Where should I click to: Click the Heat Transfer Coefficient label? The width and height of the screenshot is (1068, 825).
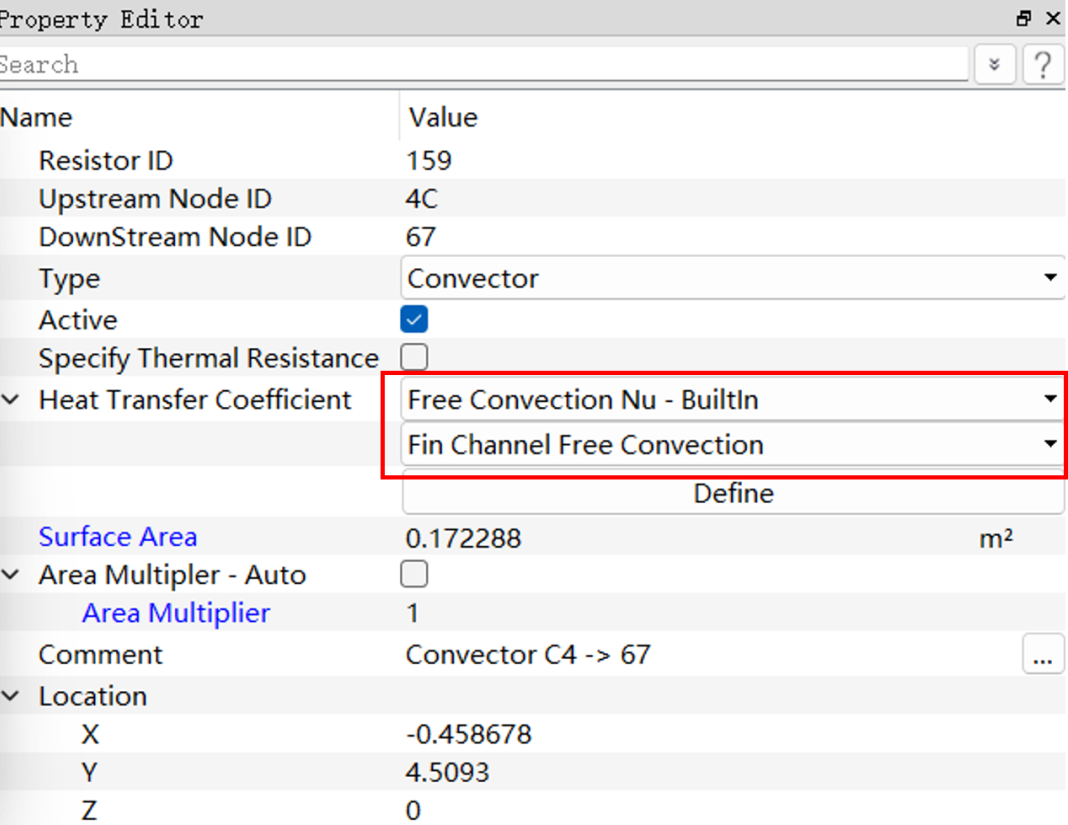[195, 400]
